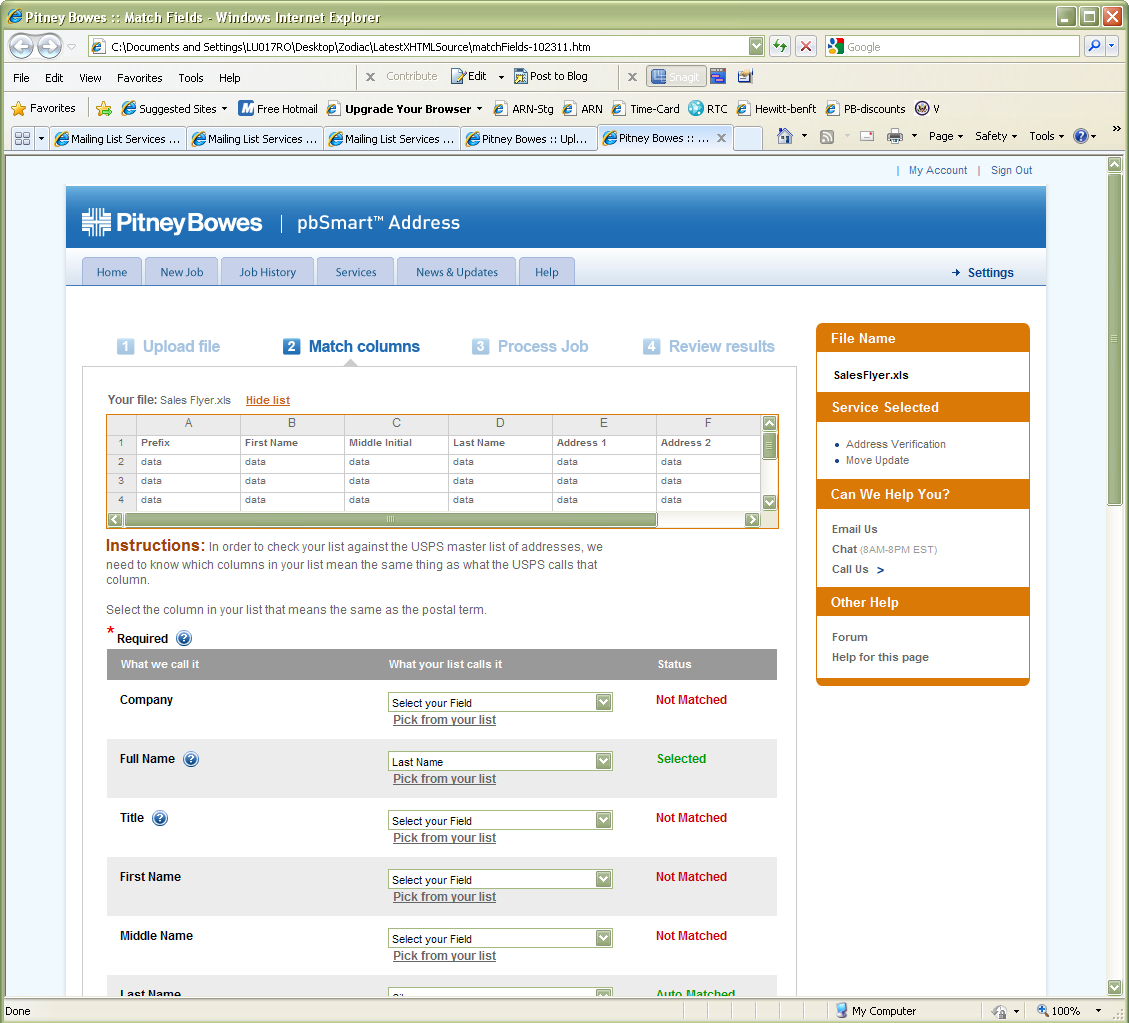This screenshot has width=1129, height=1023.
Task: Click file preview scroll down arrow
Action: pyautogui.click(x=769, y=502)
